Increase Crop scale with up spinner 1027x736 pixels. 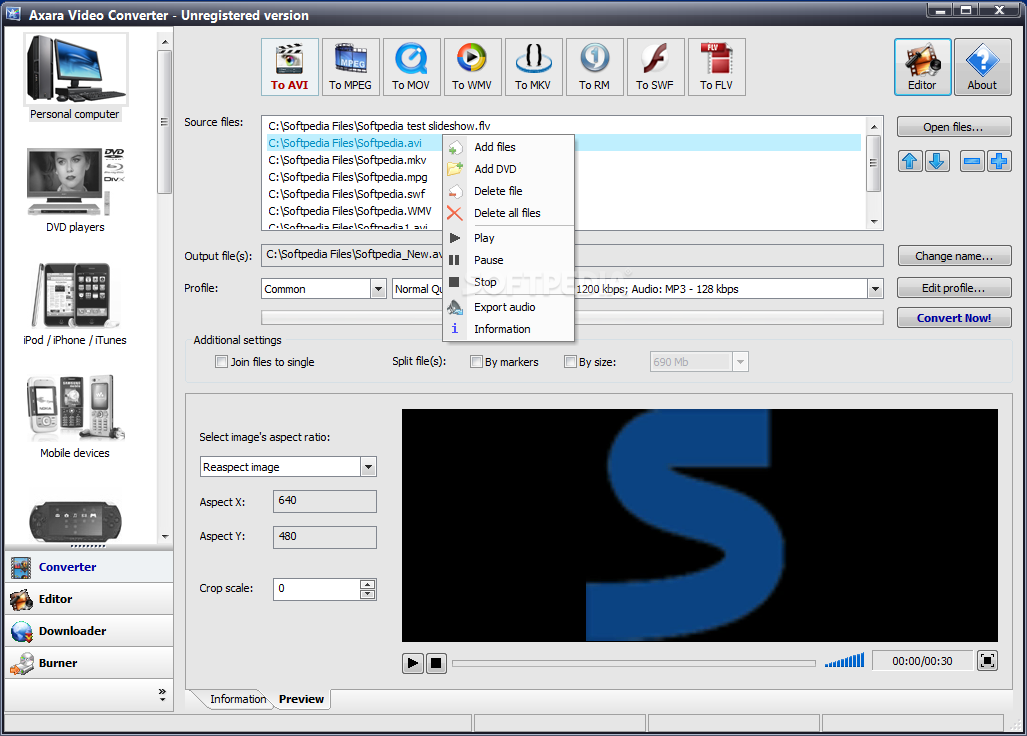tap(367, 584)
